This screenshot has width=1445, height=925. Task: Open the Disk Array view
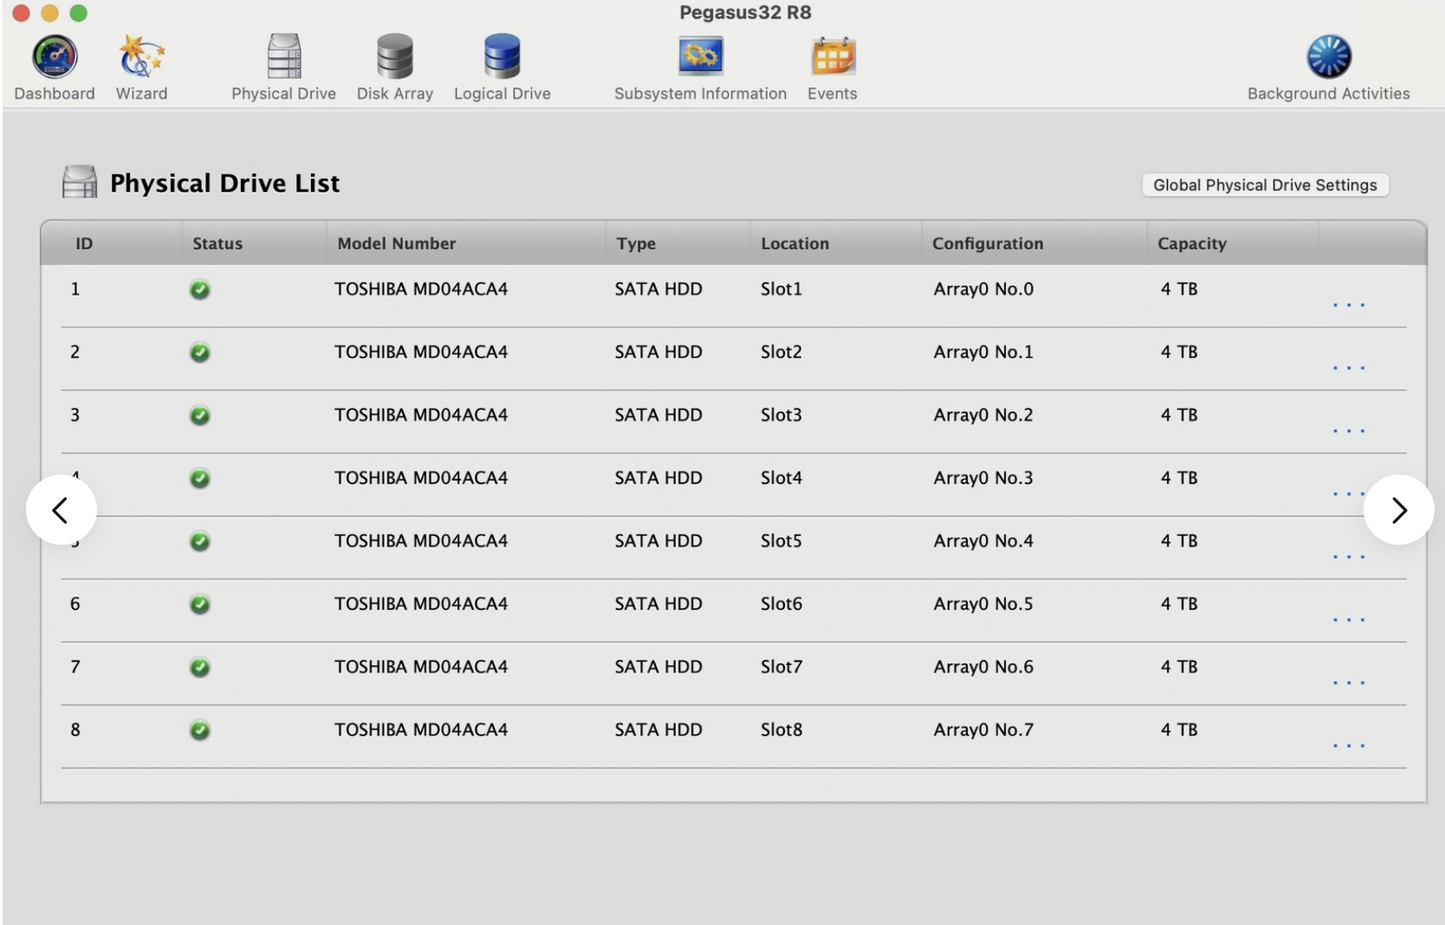[x=394, y=58]
